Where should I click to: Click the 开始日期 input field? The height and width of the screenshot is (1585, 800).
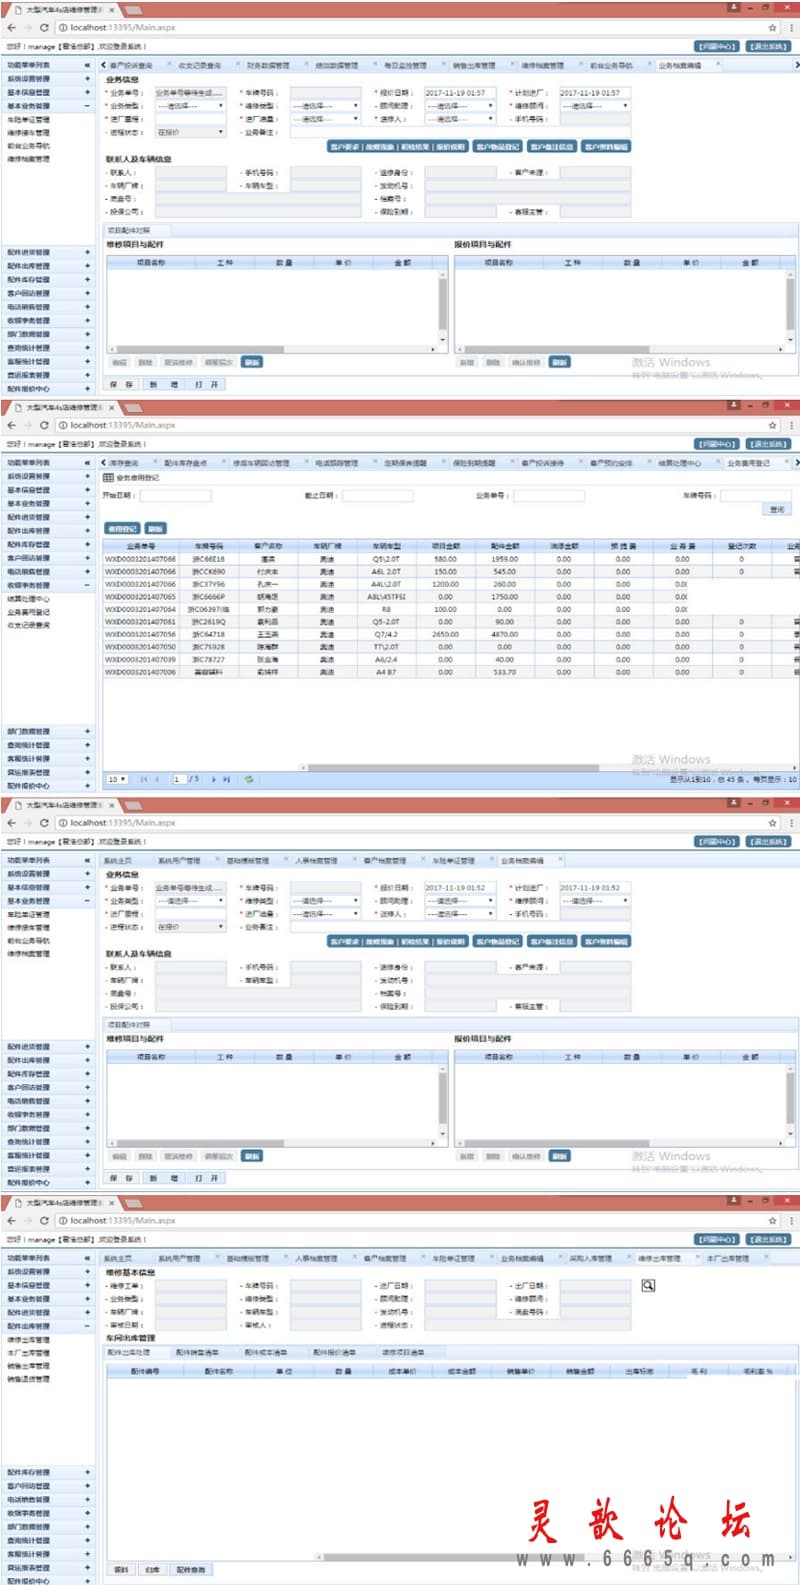pos(175,495)
